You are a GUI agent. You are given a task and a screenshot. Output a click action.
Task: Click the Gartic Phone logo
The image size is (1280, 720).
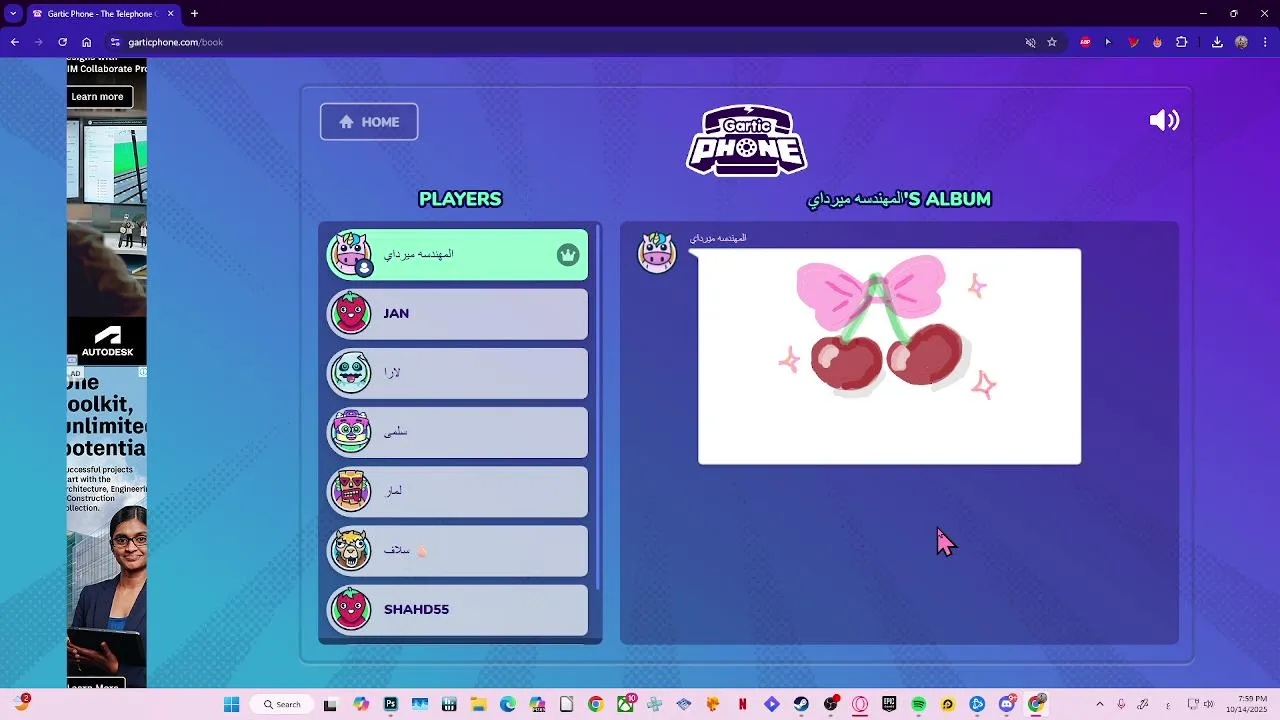pyautogui.click(x=747, y=140)
